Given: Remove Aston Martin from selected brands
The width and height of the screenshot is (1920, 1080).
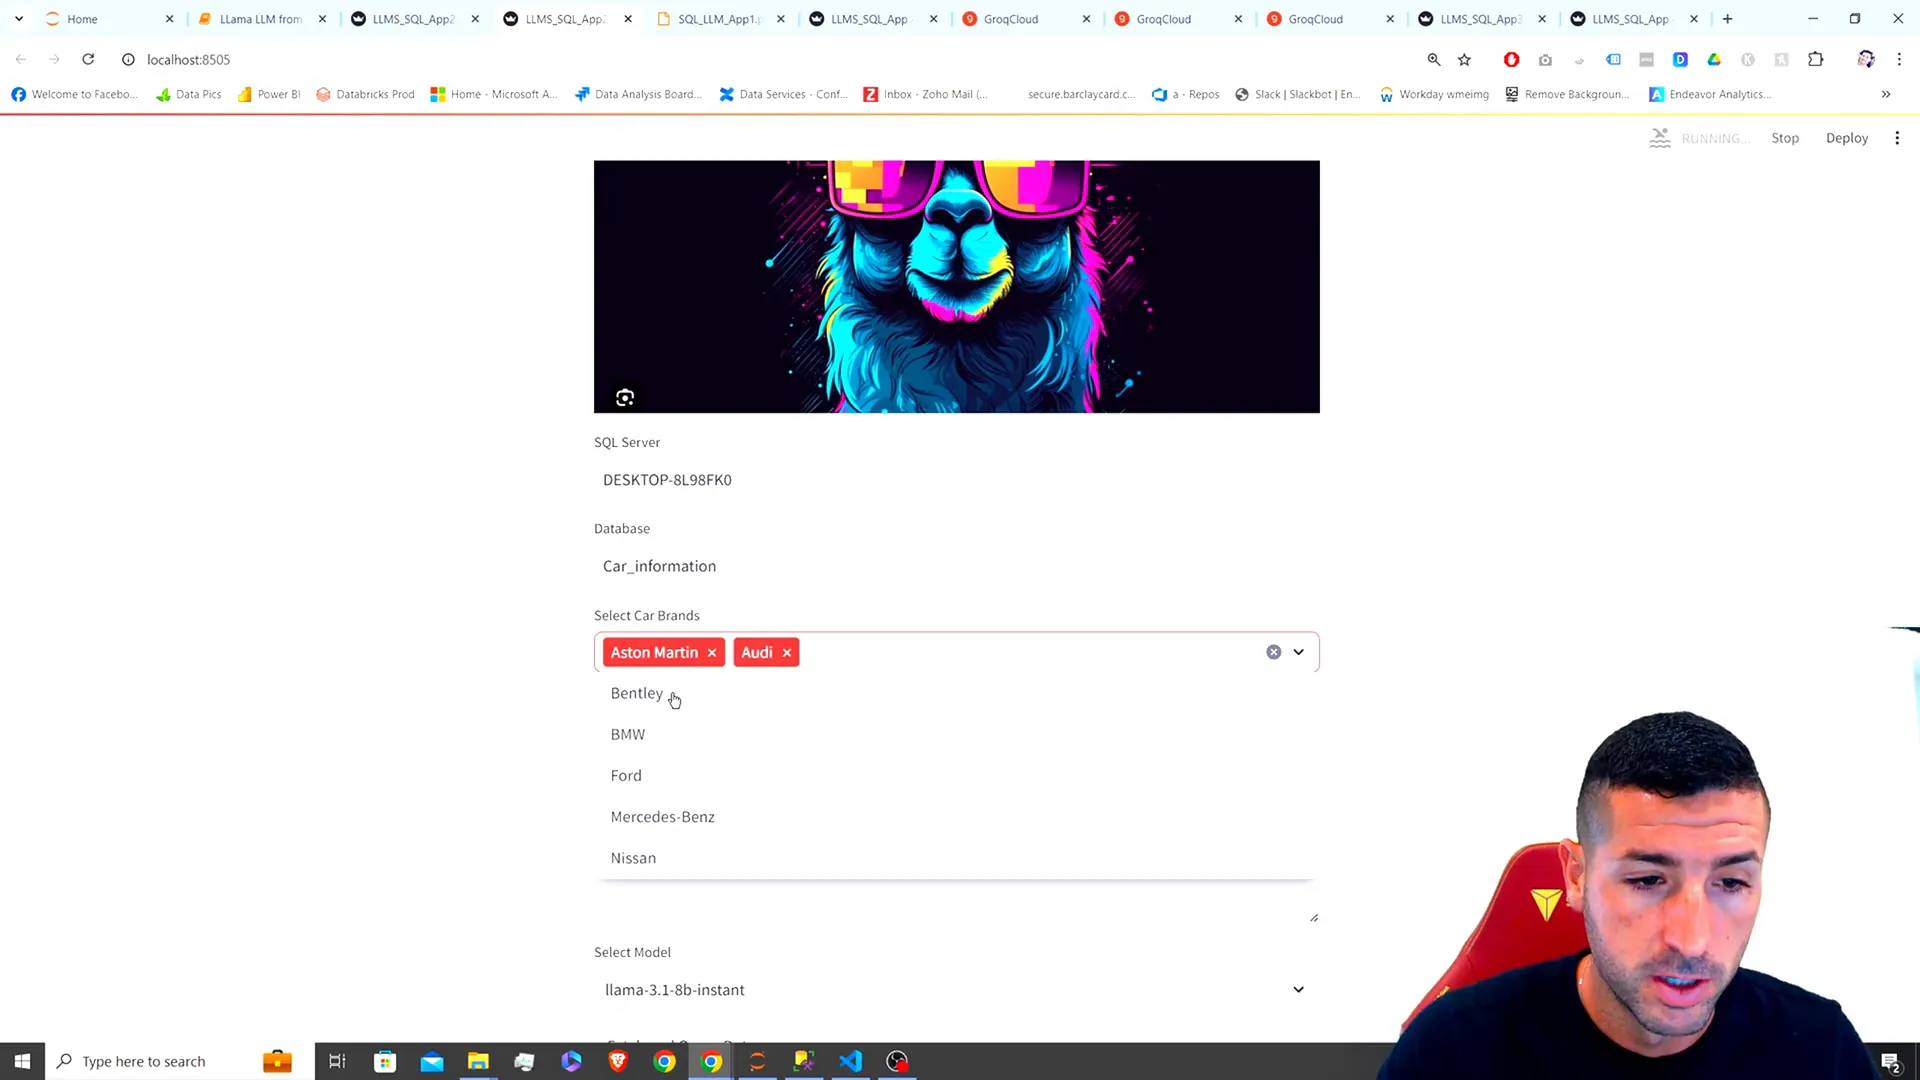Looking at the screenshot, I should pyautogui.click(x=712, y=651).
